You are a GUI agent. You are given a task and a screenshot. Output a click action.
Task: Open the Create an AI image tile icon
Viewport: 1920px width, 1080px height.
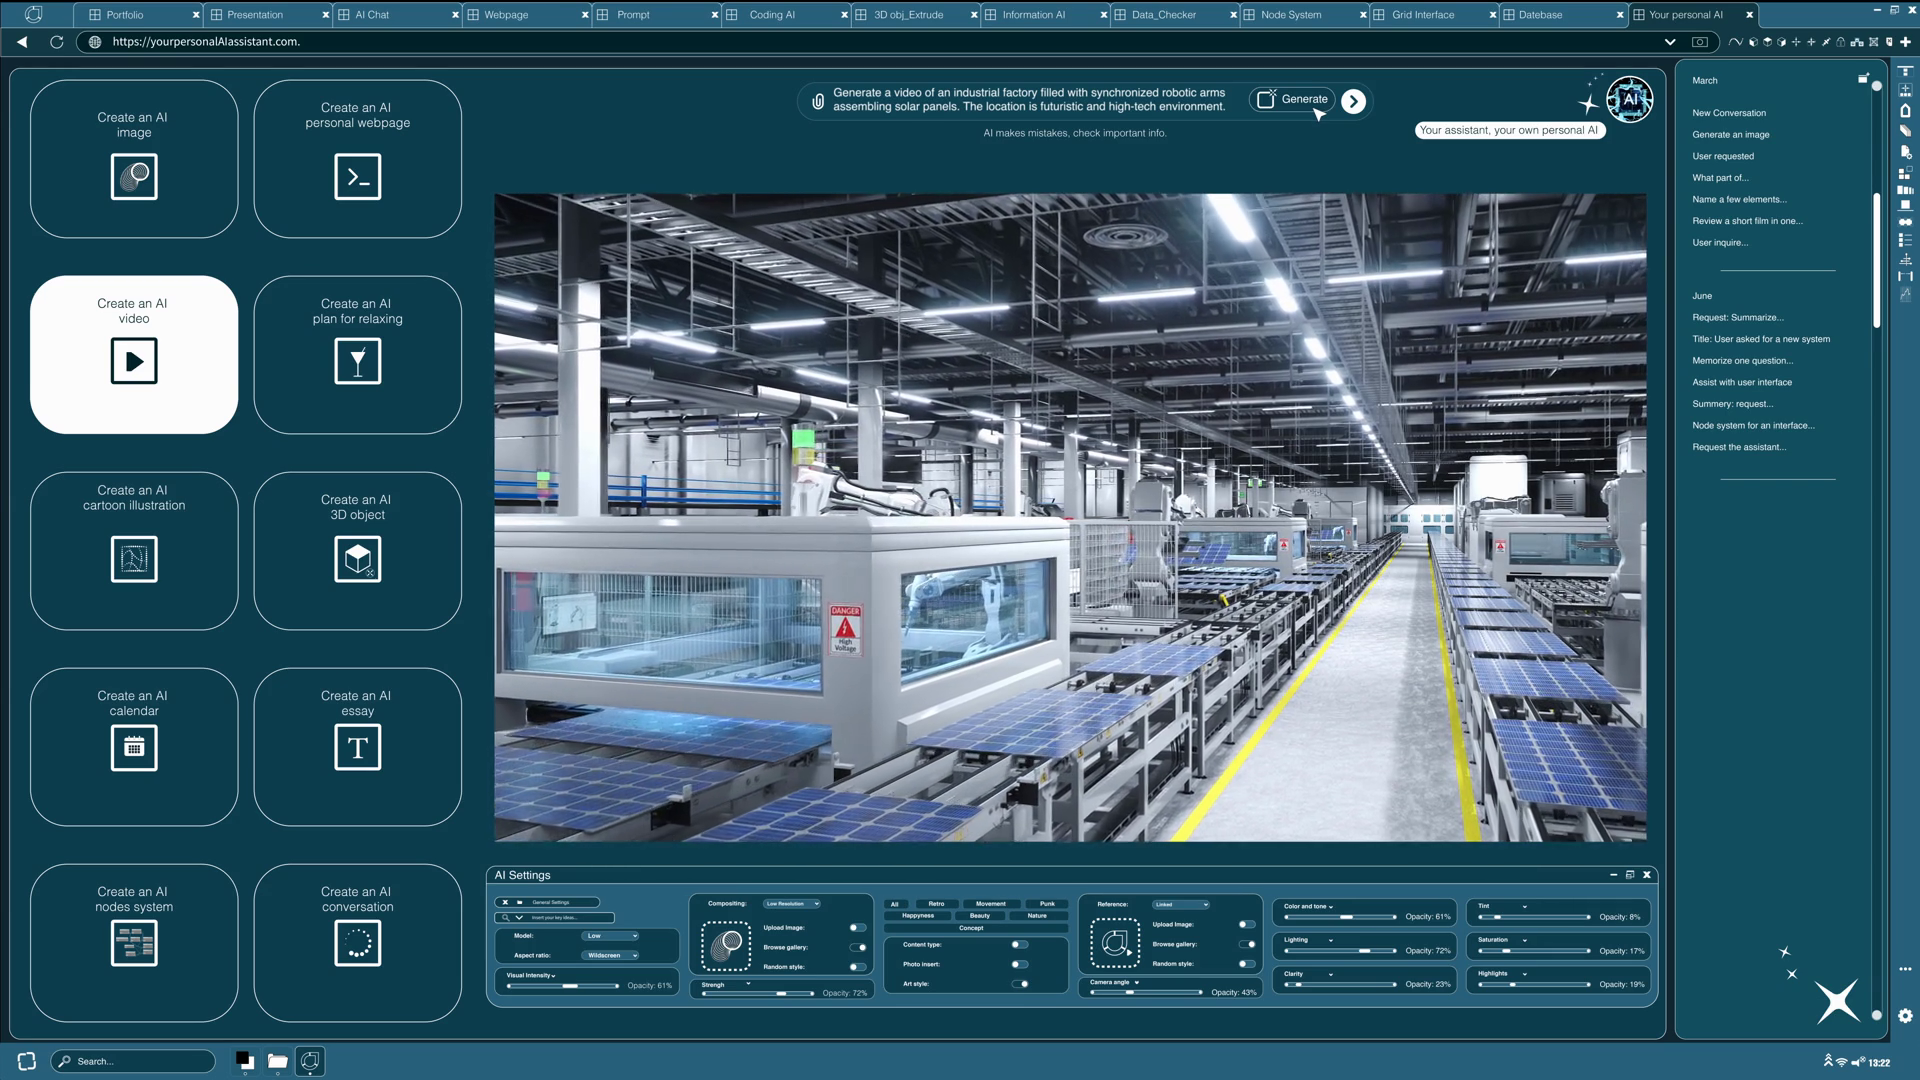click(x=134, y=177)
